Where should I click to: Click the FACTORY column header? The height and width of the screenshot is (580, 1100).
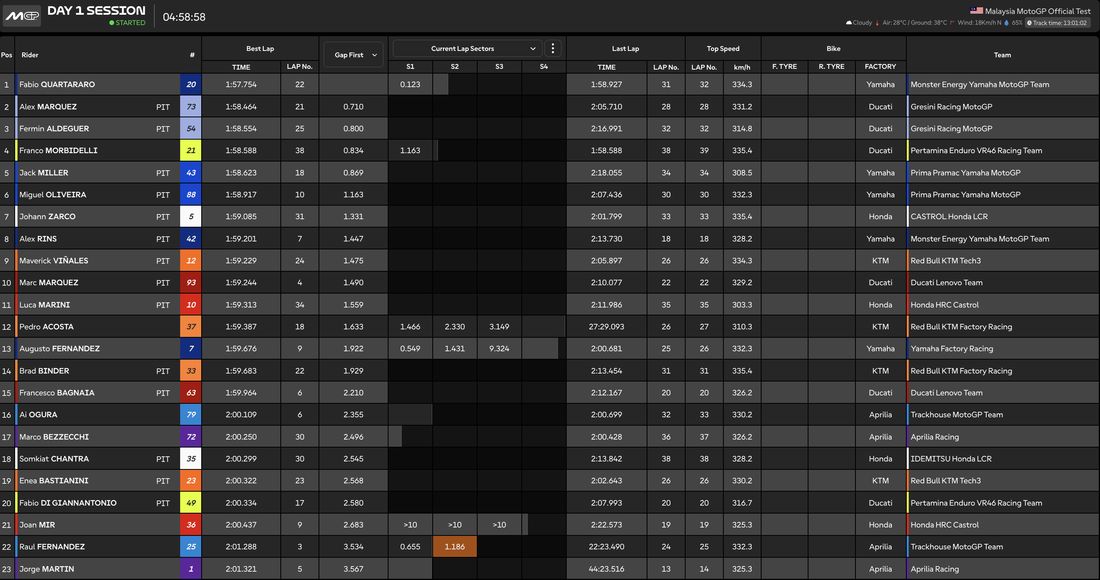pyautogui.click(x=880, y=67)
